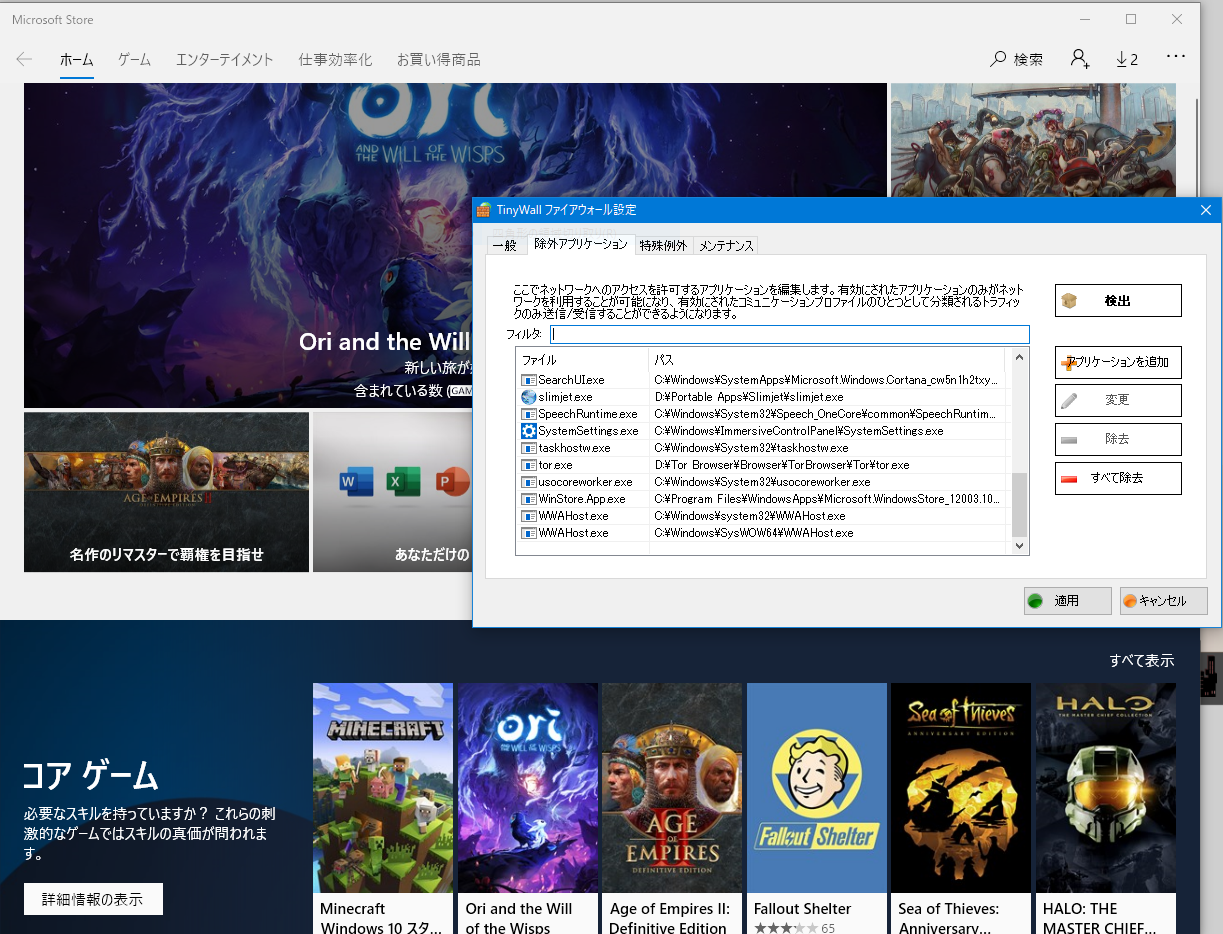The height and width of the screenshot is (934, 1223).
Task: Switch to the 特殊例外 tab
Action: 663,245
